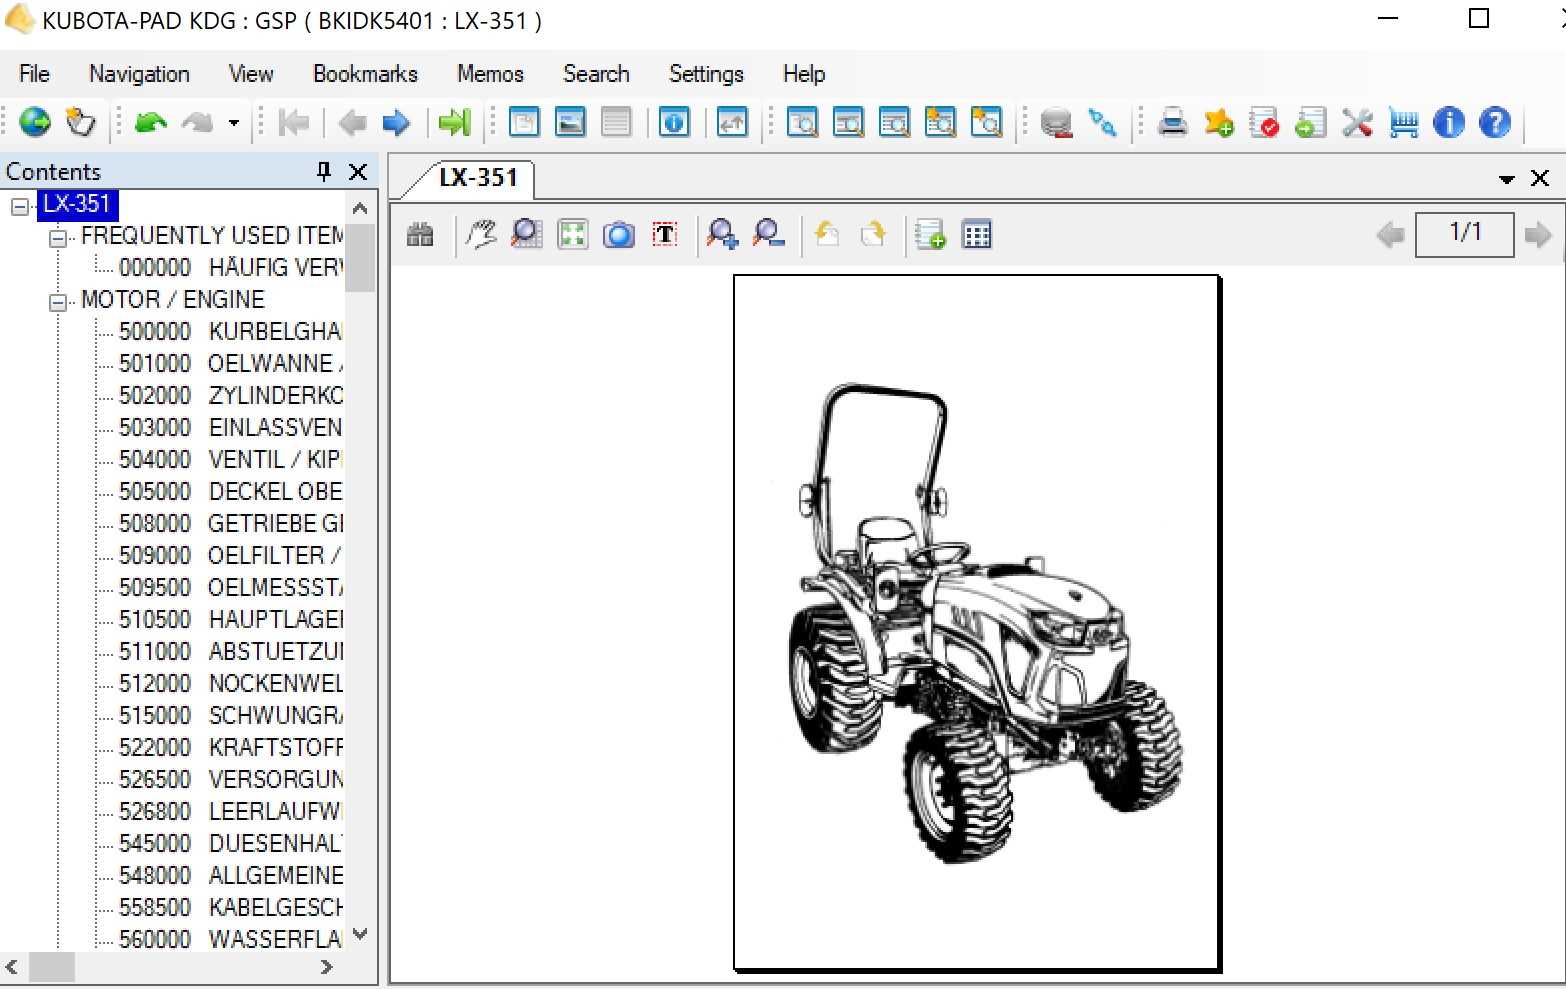Click the Contents tree scroll down arrow
Image resolution: width=1566 pixels, height=989 pixels.
pyautogui.click(x=360, y=935)
